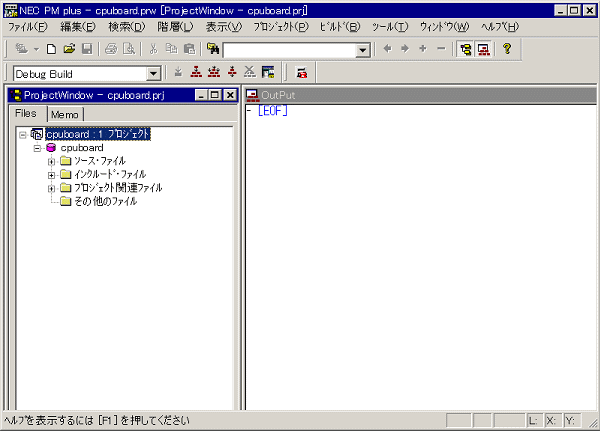The image size is (600, 431).
Task: Toggle the Project Window toolbar button
Action: point(466,49)
